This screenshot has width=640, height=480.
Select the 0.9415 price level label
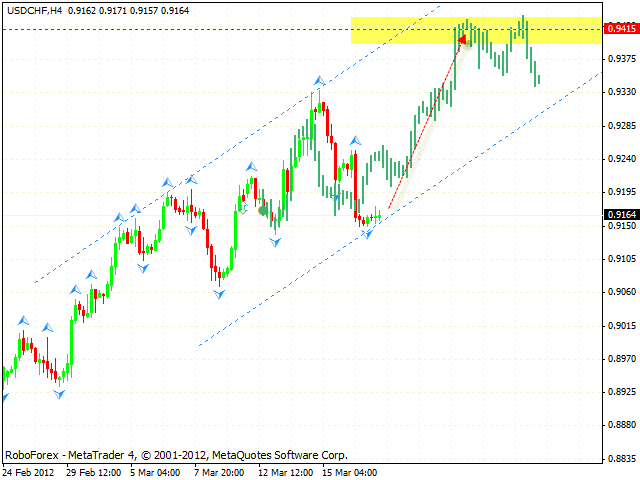coord(620,29)
